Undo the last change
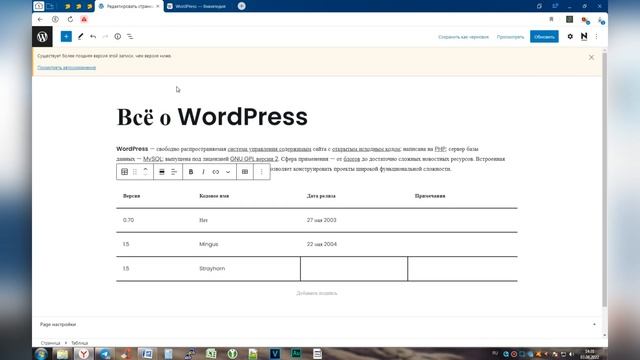Screen dimensions: 640x360 point(93,37)
